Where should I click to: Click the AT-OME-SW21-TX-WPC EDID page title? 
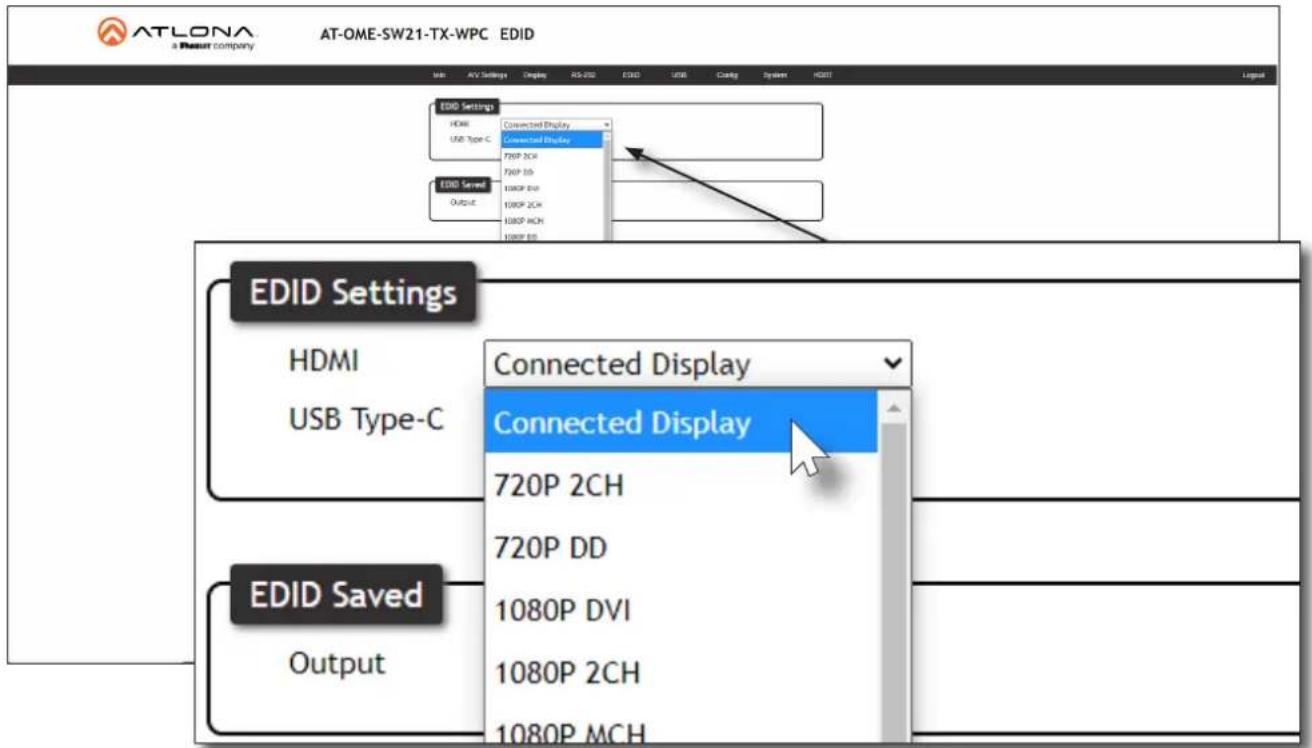point(425,35)
